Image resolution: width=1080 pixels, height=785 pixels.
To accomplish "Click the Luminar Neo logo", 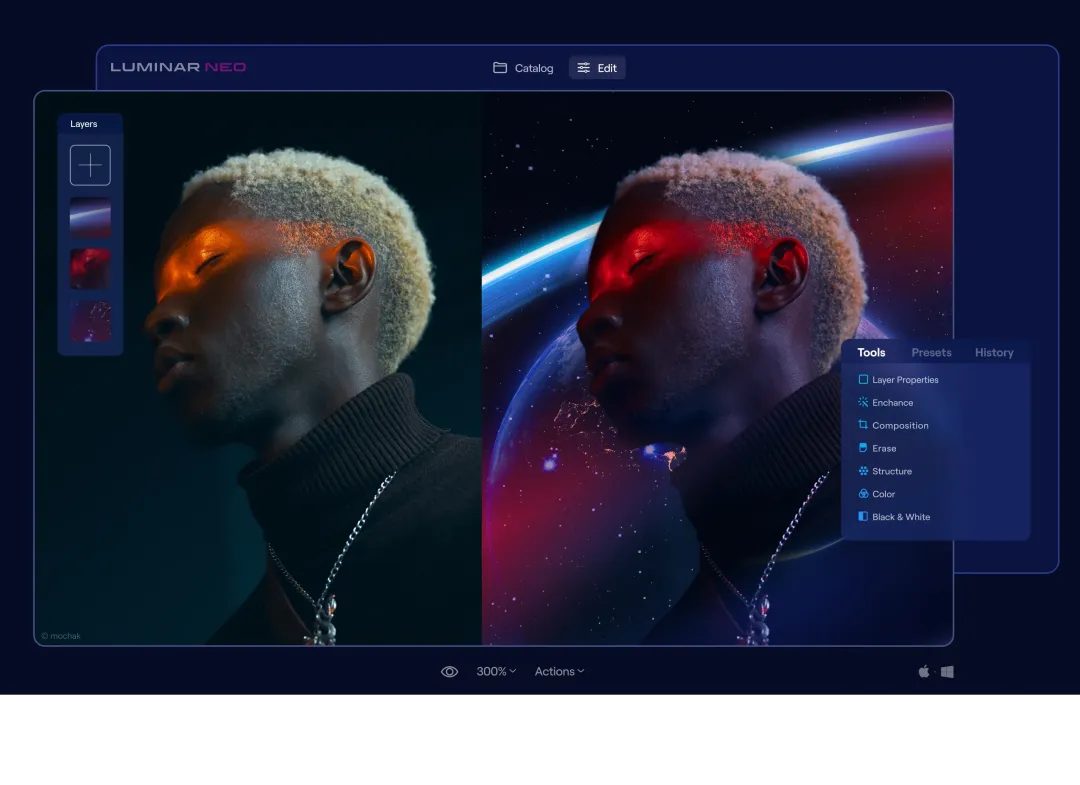I will pos(178,67).
